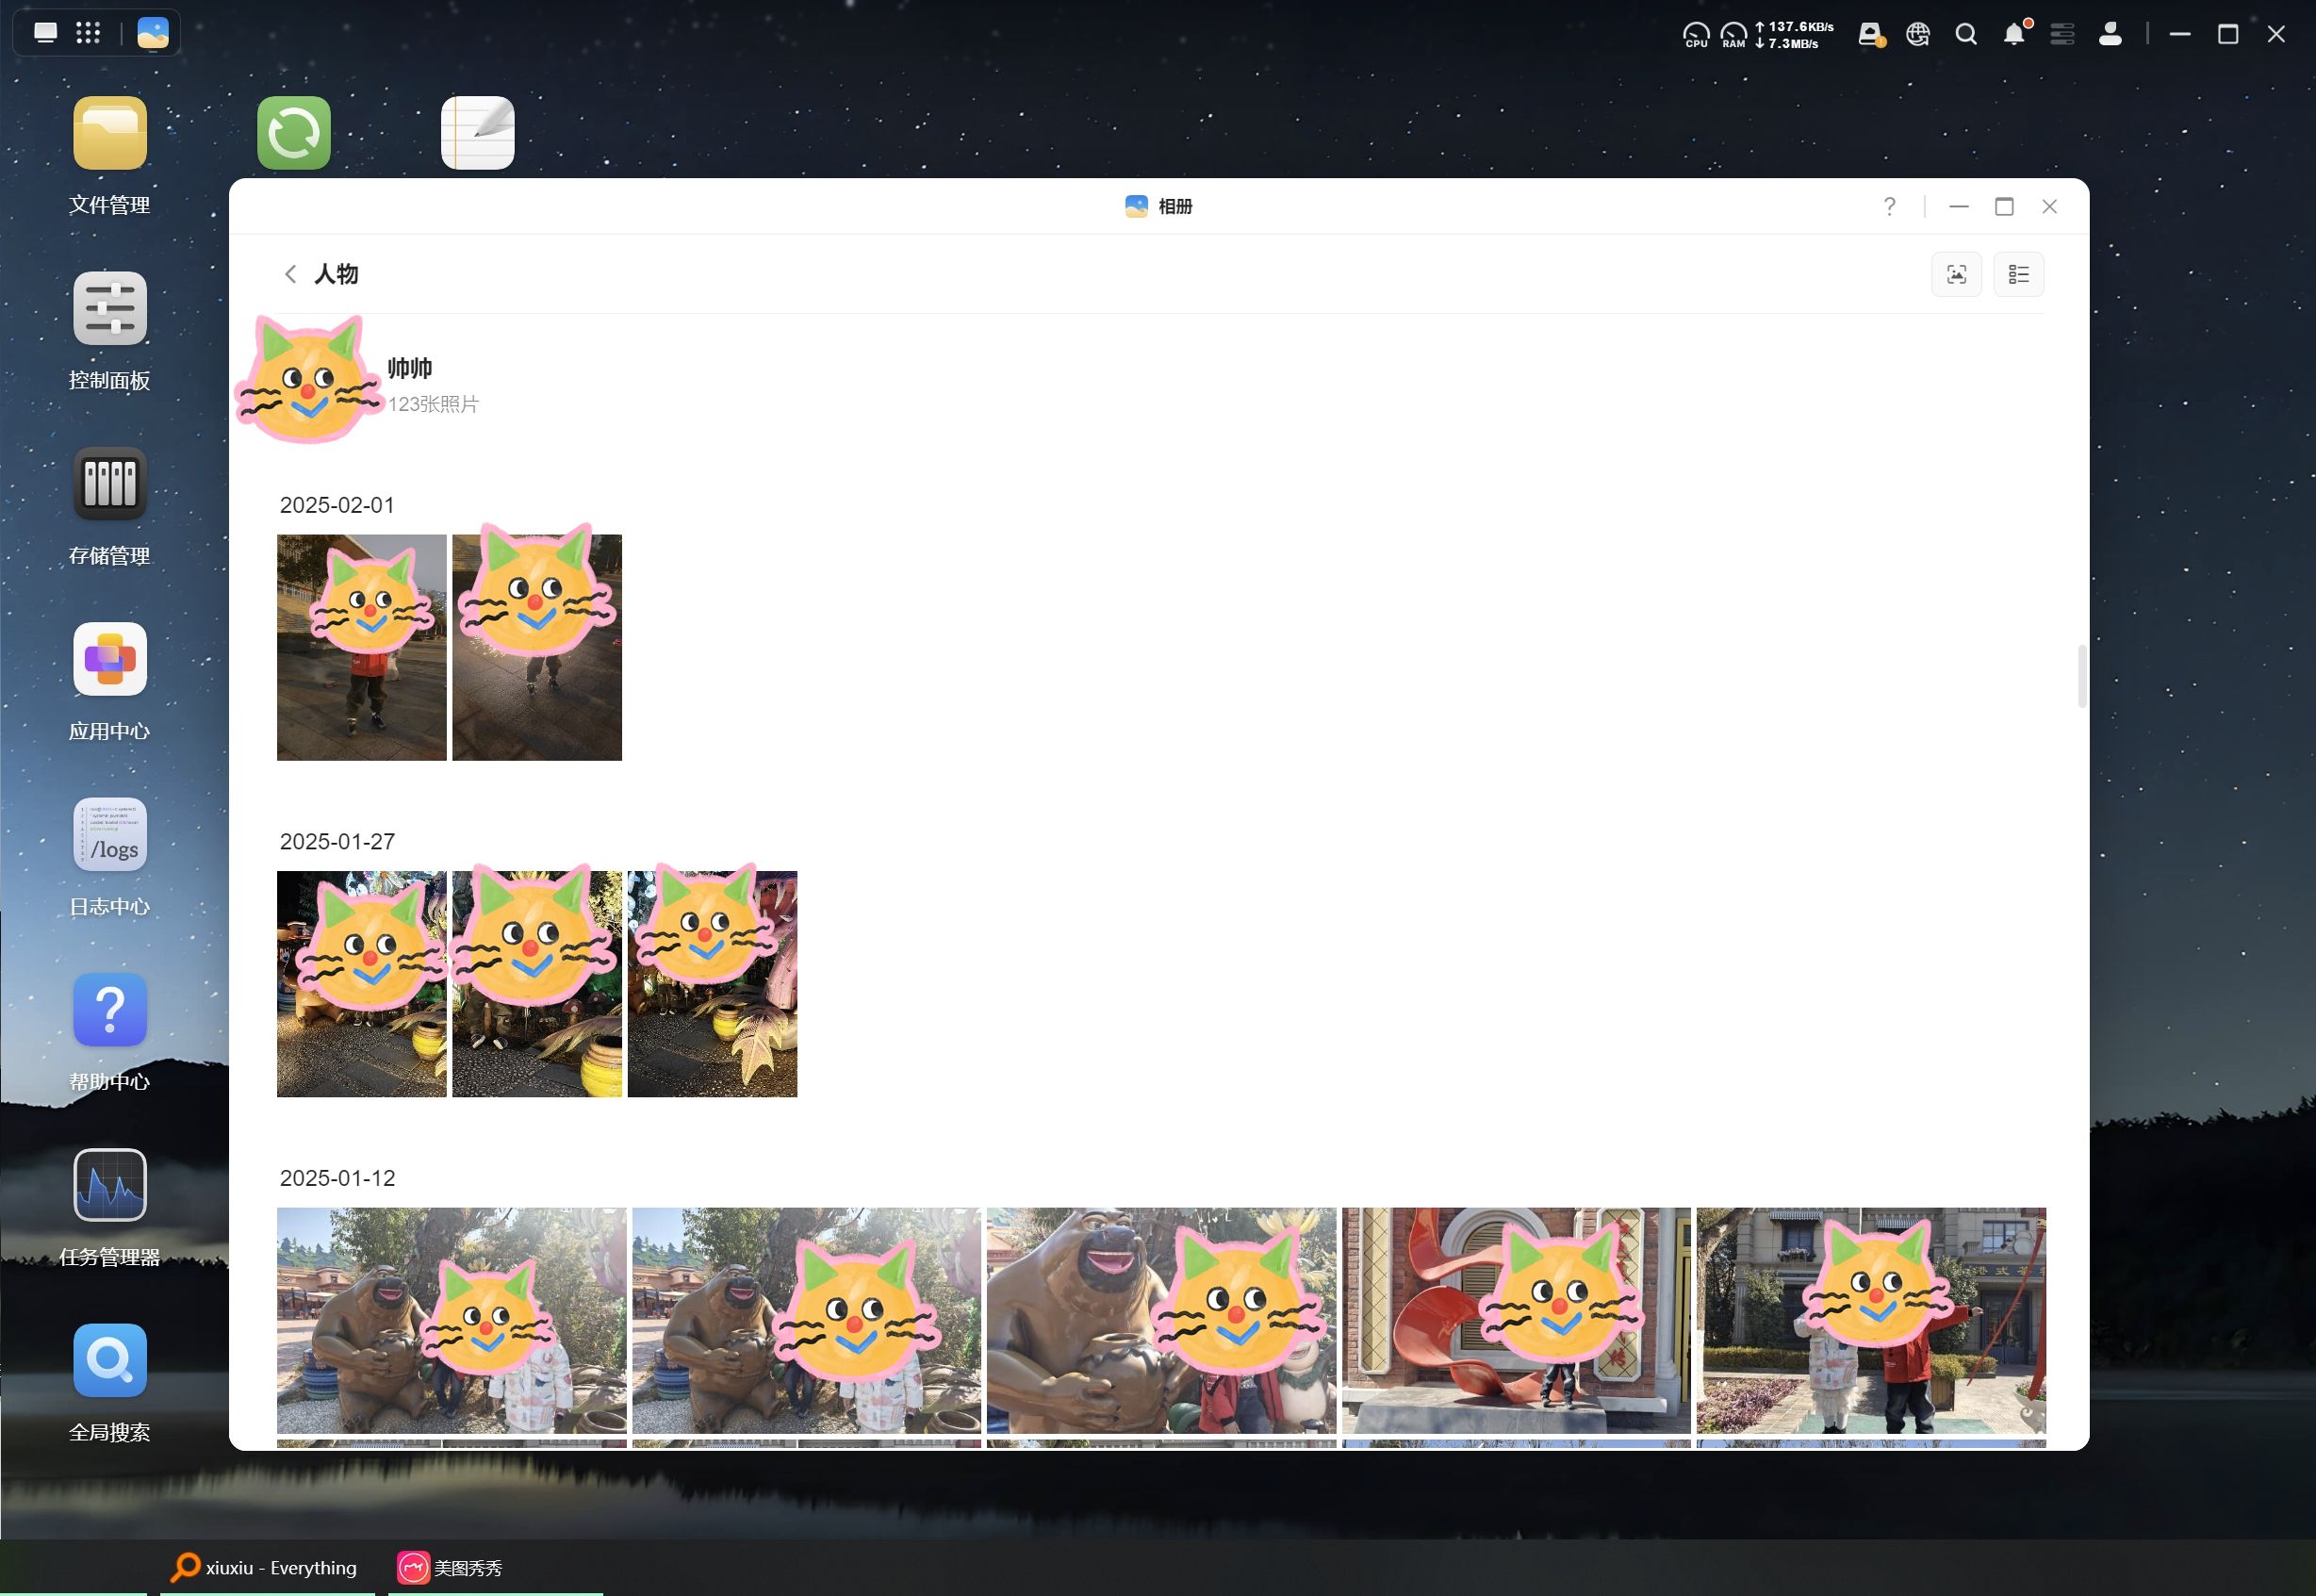
Task: Open the all-apps grid launcher
Action: pyautogui.click(x=88, y=33)
